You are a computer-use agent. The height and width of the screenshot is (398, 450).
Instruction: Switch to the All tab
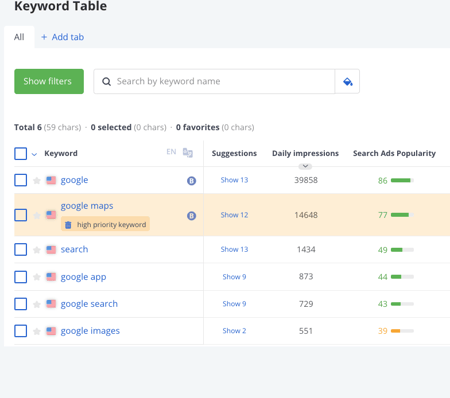click(19, 37)
